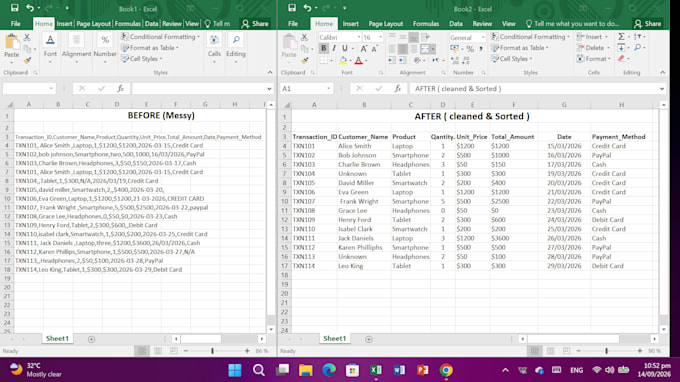Select Page Layout view in Book1 status bar
Screen dimensions: 680x382
click(x=158, y=351)
